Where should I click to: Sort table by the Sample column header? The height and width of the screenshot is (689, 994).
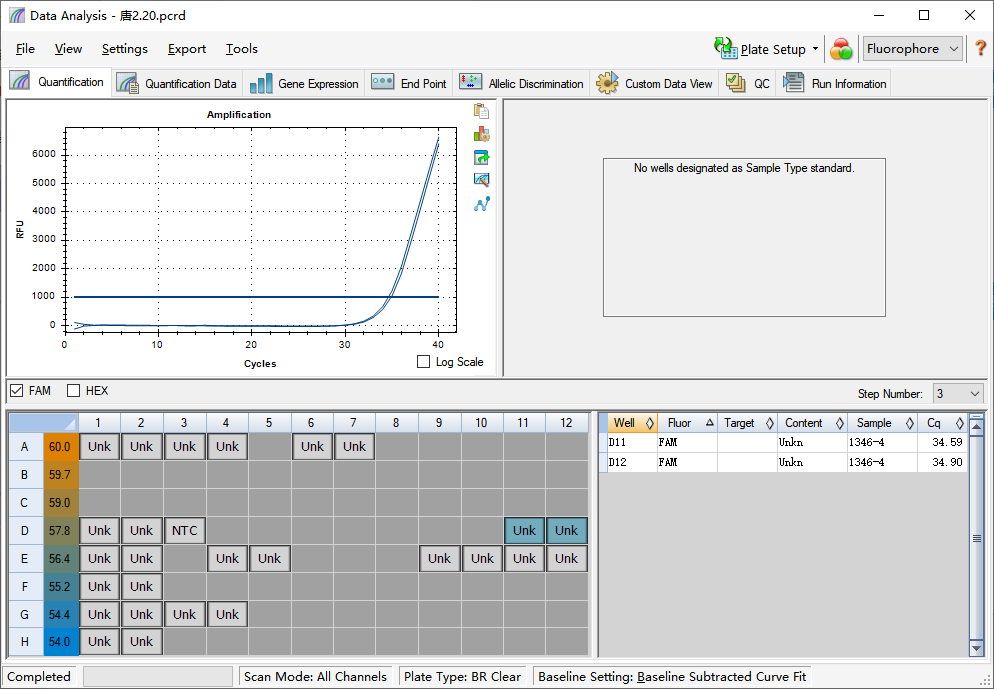tap(882, 423)
